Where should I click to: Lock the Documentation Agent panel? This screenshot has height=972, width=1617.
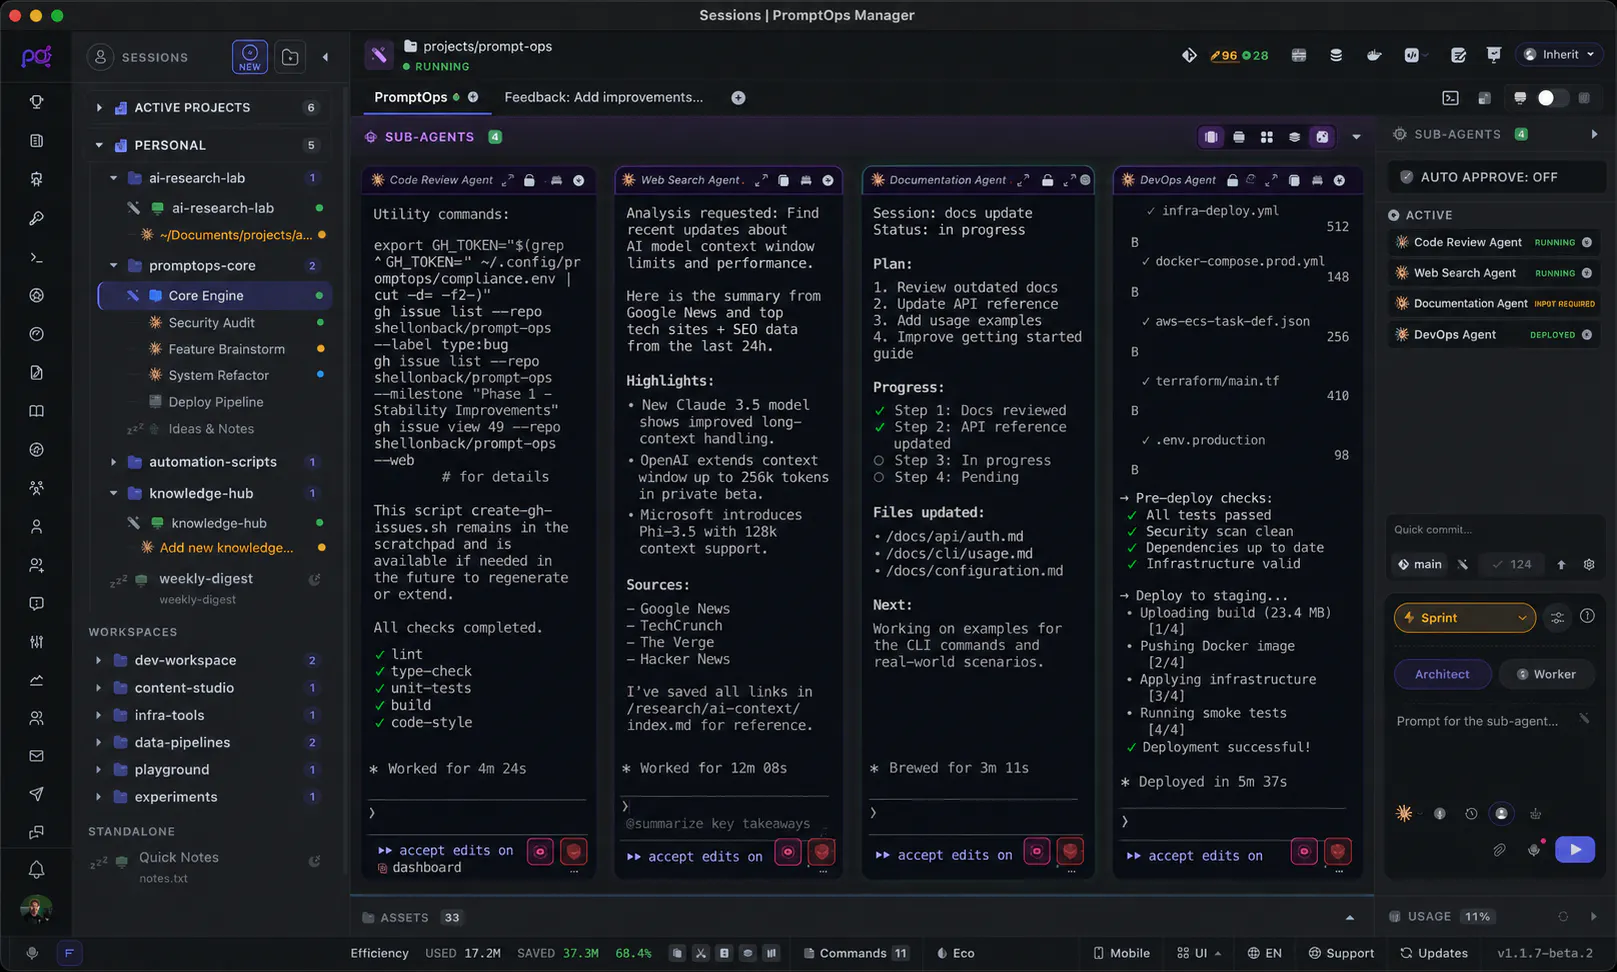[x=1047, y=180]
